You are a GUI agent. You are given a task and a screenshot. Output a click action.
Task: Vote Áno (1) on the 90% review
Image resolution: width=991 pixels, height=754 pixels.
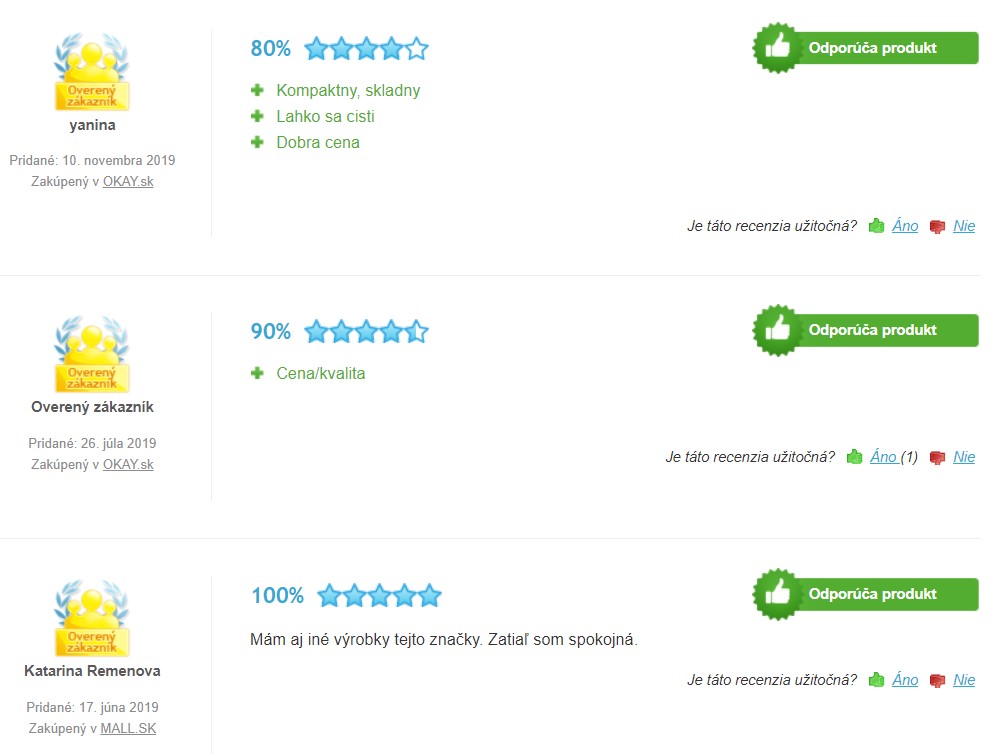click(x=894, y=456)
